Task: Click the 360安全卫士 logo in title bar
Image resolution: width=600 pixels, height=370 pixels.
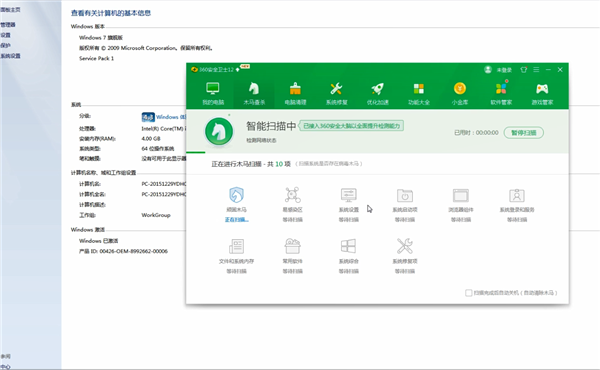Action: click(194, 70)
